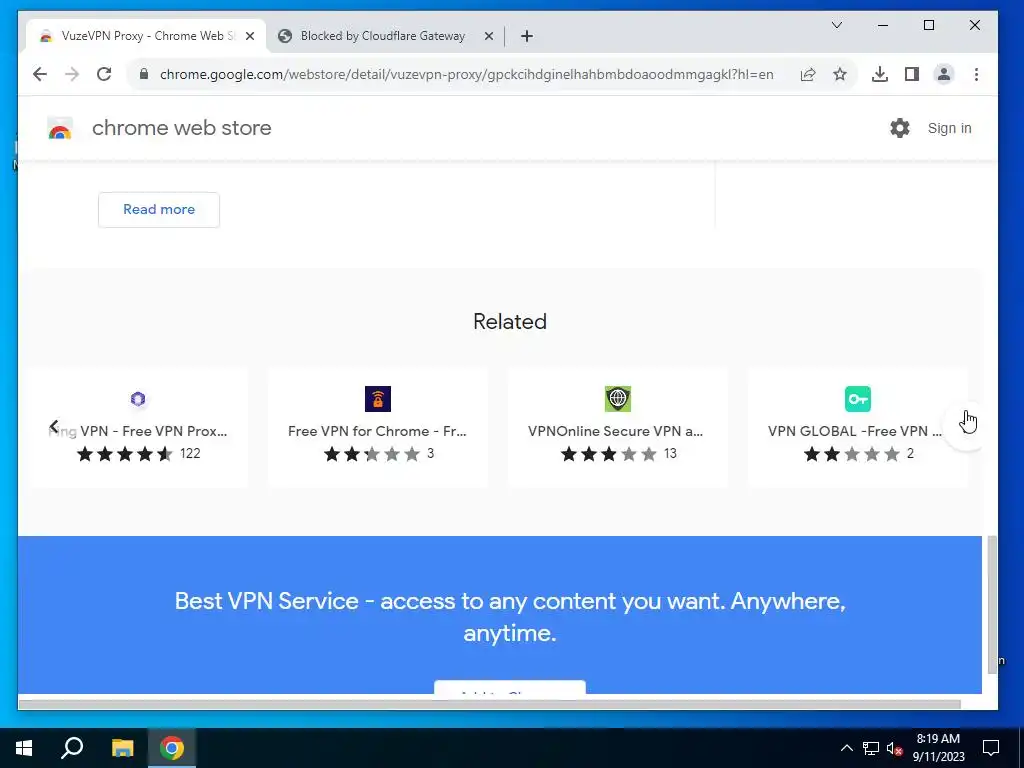Image resolution: width=1024 pixels, height=768 pixels.
Task: Switch to the VuzeVPN Proxy tab
Action: coord(145,36)
